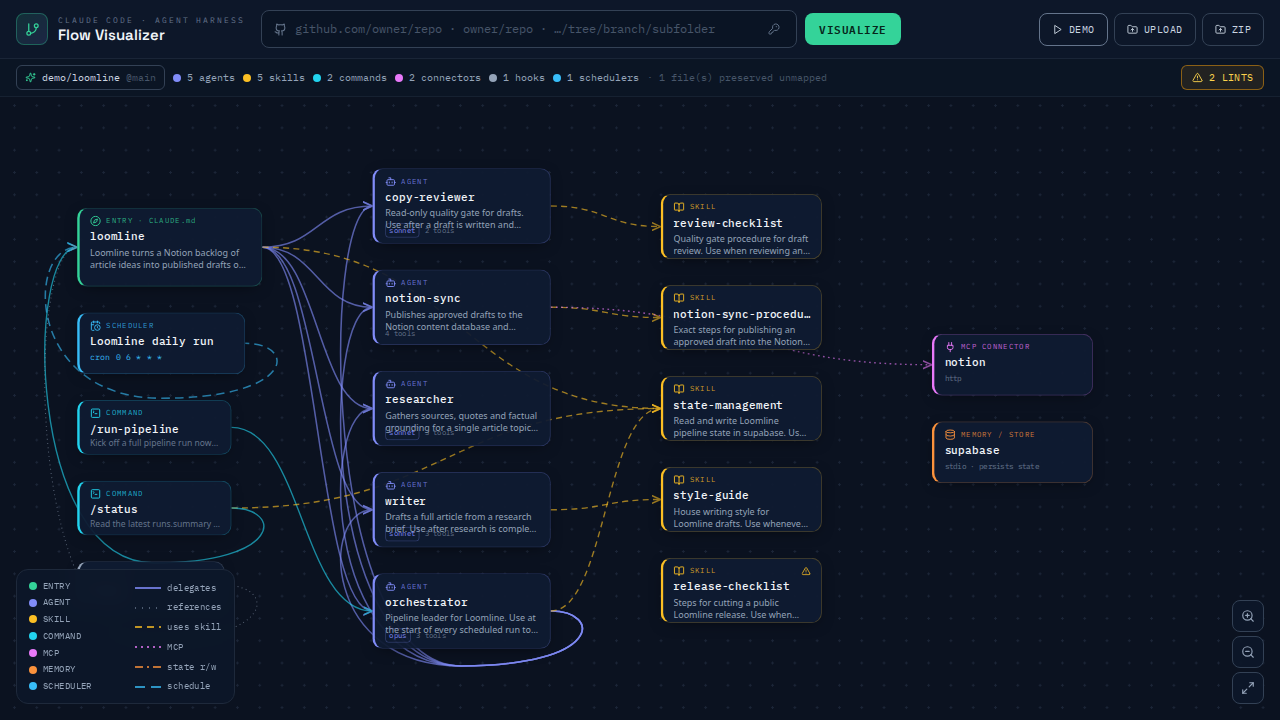Click the demo/loomline @main repo chip
Screen dimensions: 1280x720
point(90,78)
